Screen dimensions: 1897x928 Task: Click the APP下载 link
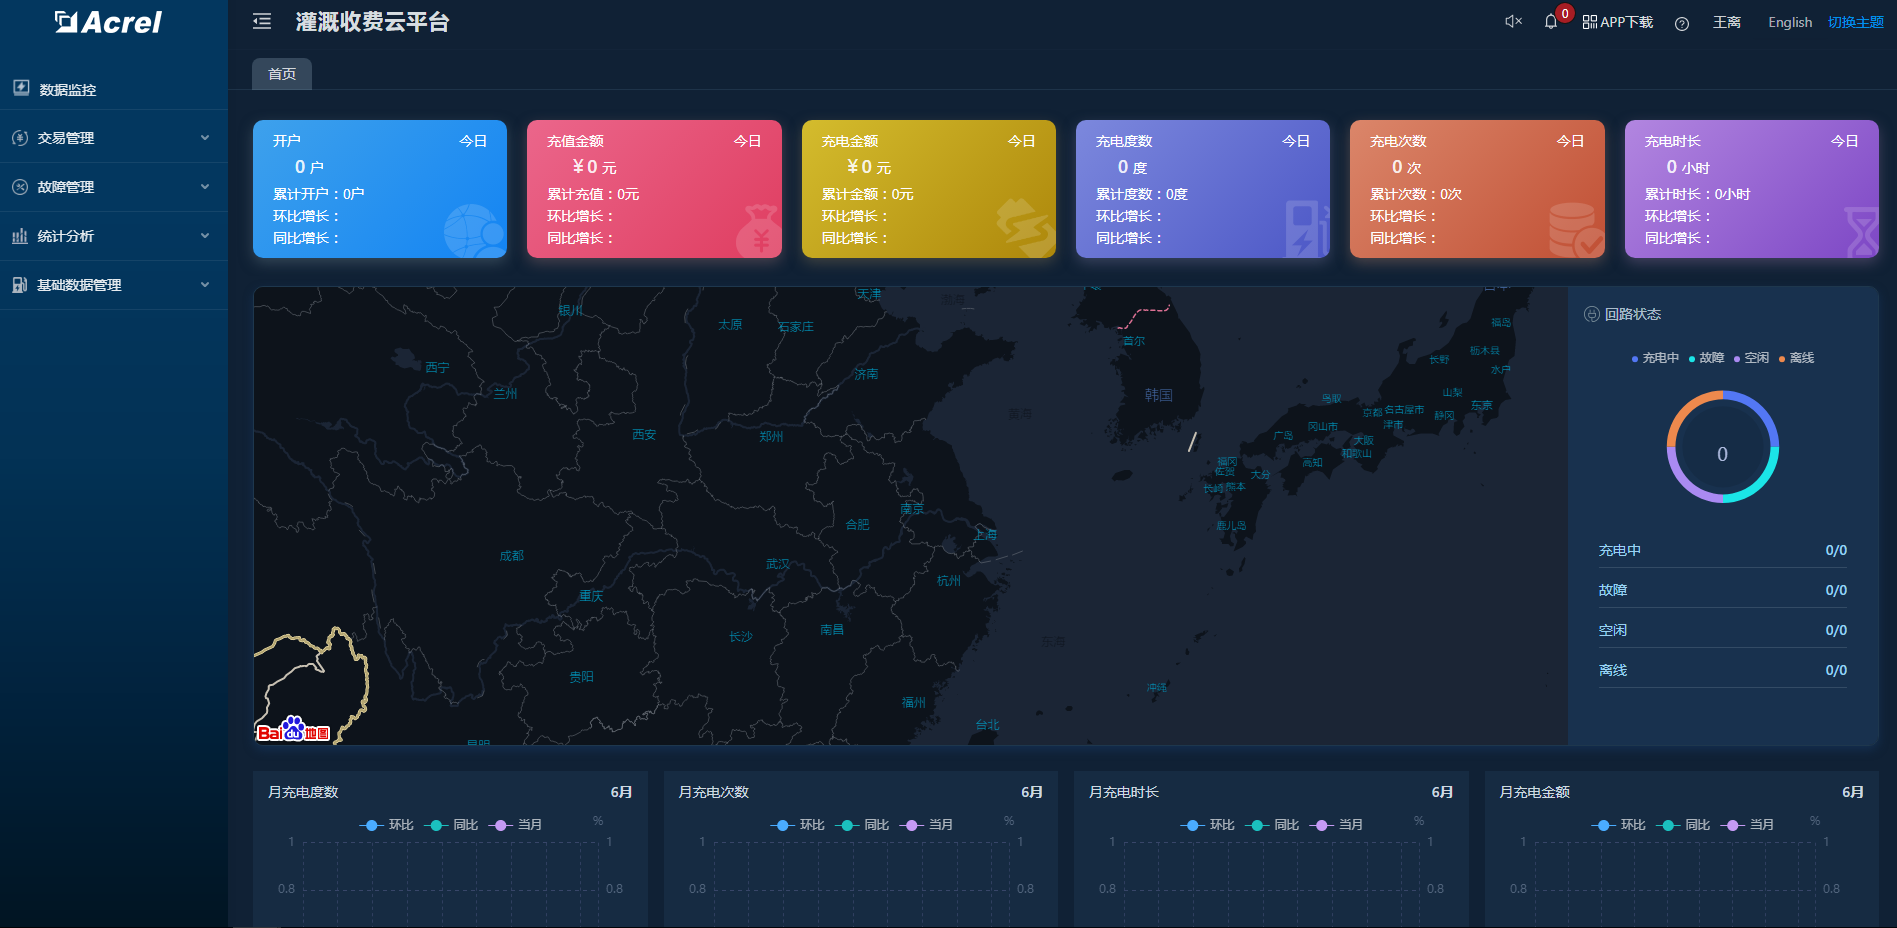click(x=1626, y=22)
